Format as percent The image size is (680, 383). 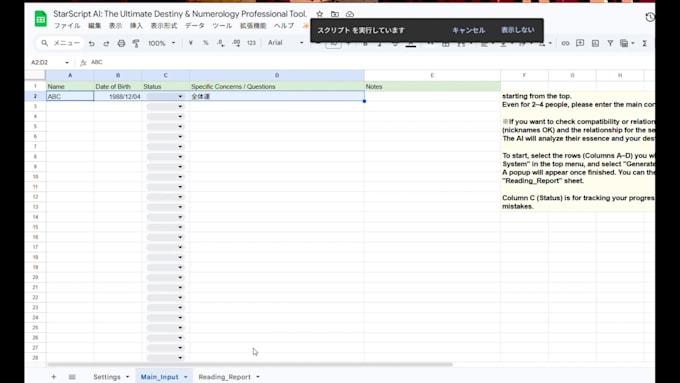click(x=206, y=43)
